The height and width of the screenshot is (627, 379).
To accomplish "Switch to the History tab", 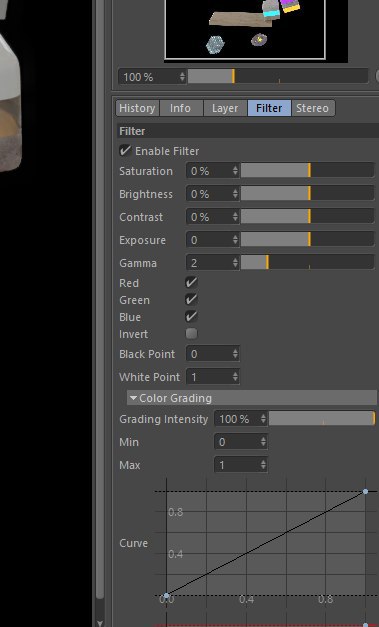I will [137, 108].
